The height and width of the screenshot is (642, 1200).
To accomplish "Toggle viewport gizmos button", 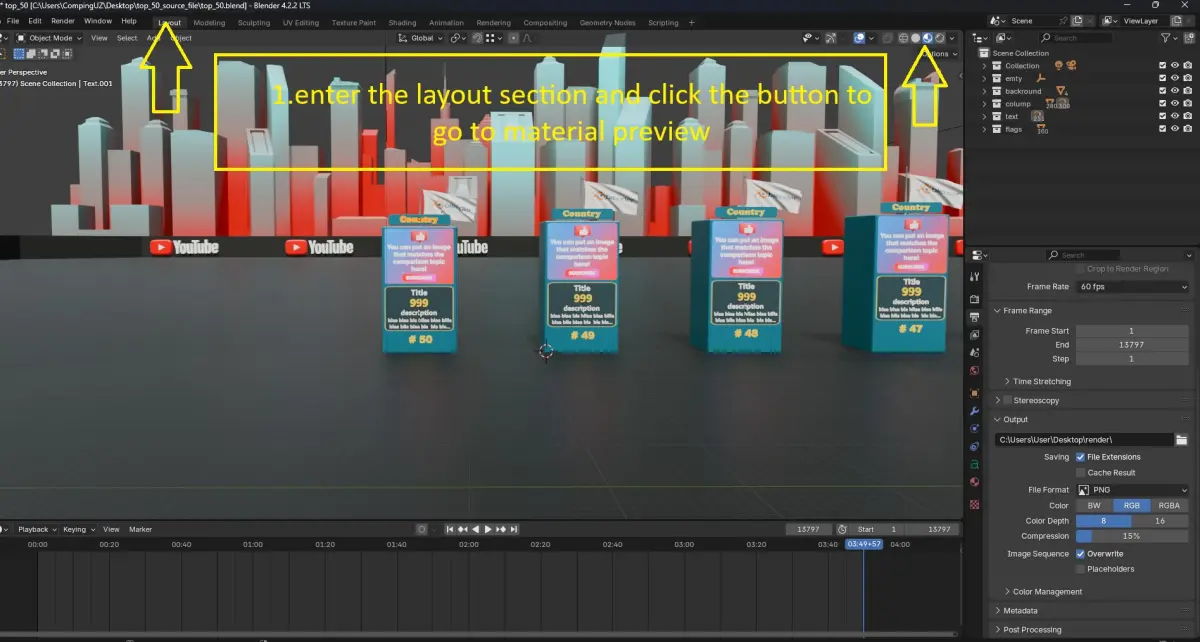I will (831, 38).
